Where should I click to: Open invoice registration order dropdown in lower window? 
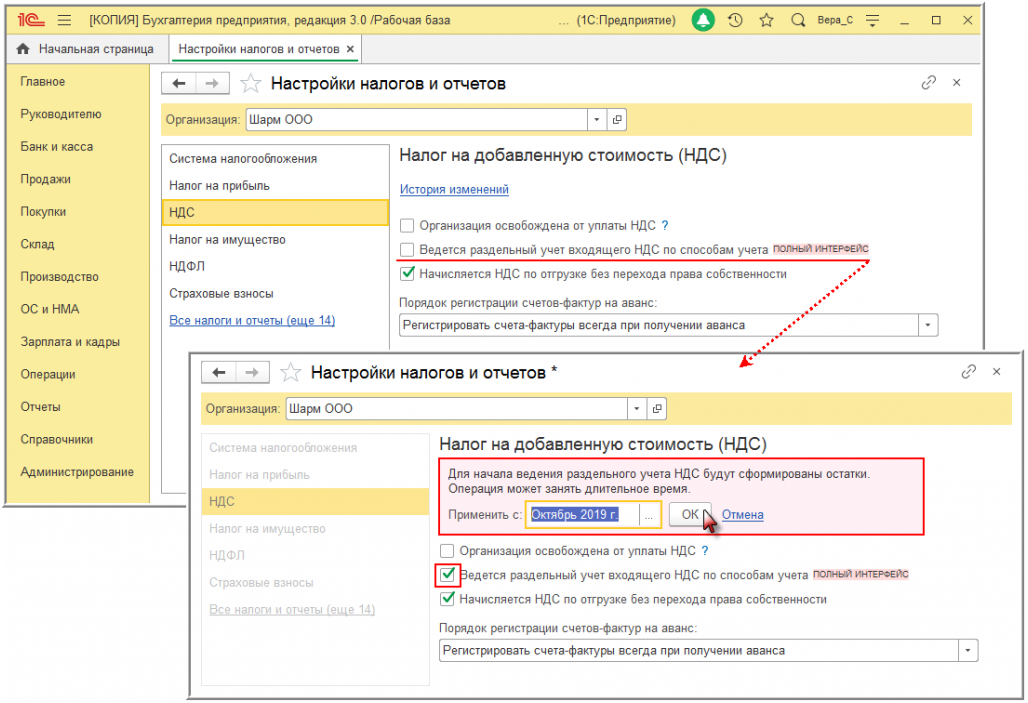coord(968,651)
